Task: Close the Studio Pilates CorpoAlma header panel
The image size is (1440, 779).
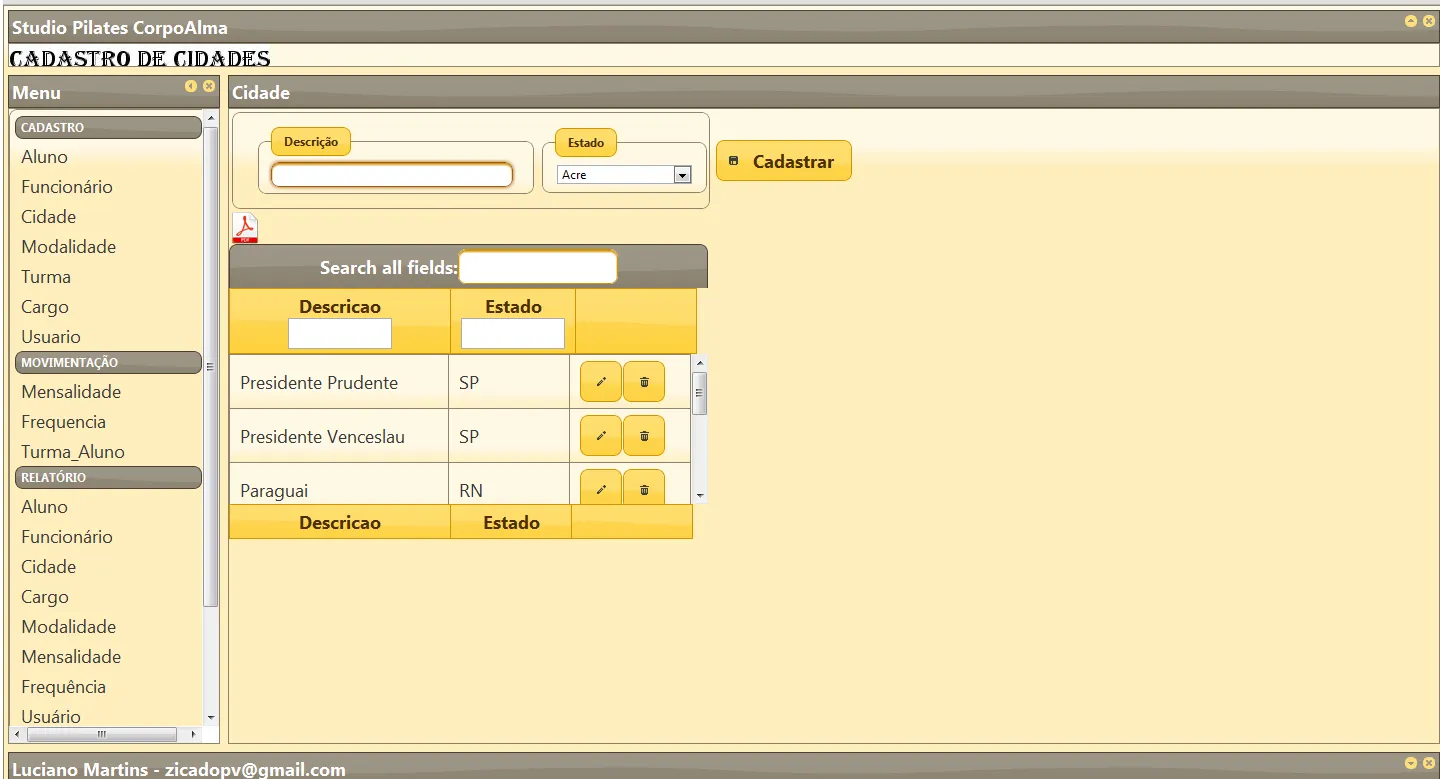Action: pos(1429,21)
